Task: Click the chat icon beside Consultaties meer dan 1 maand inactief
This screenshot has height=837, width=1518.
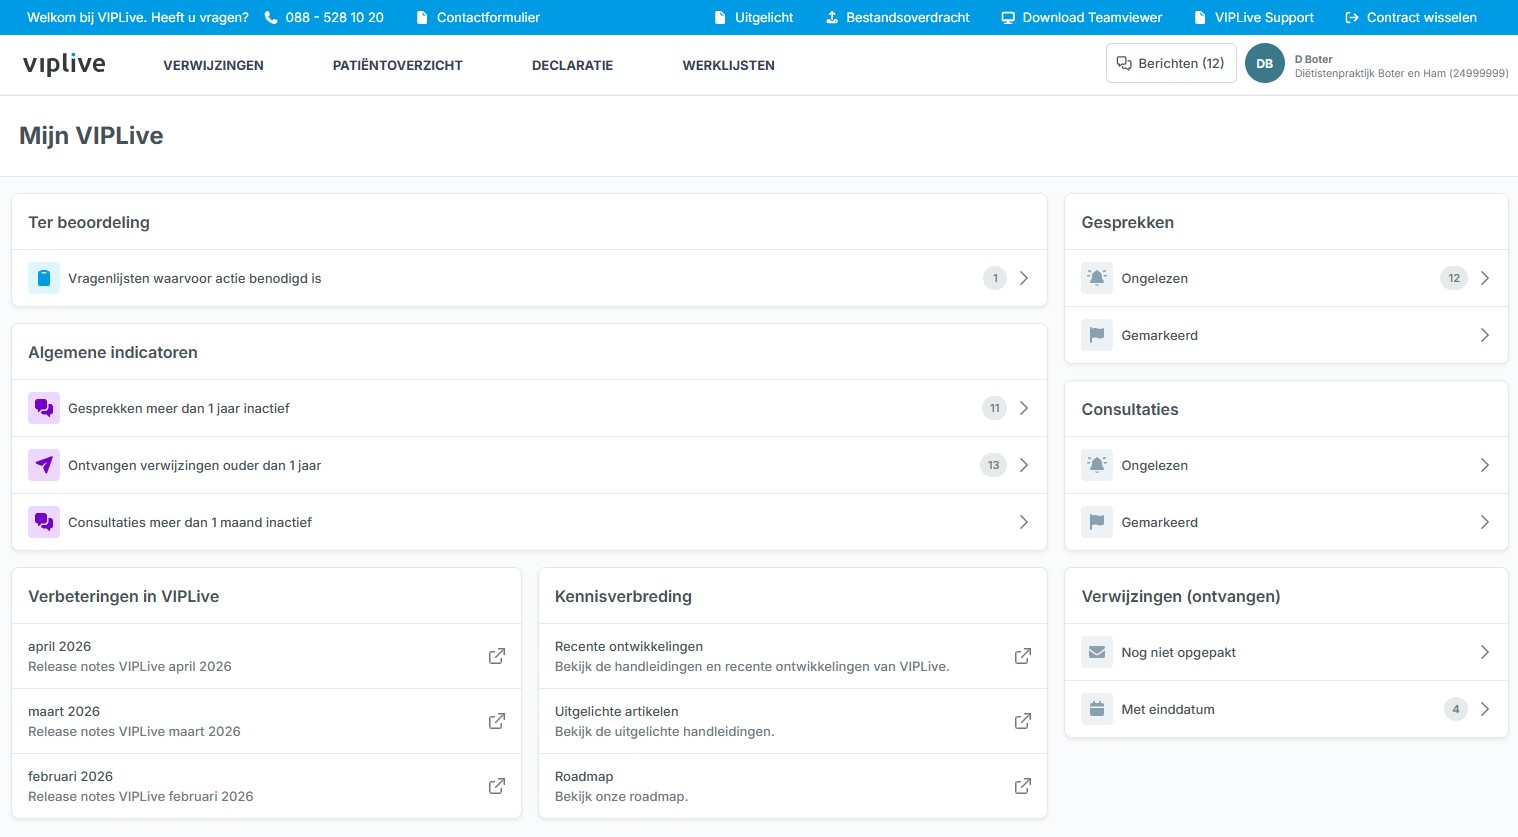Action: coord(44,522)
